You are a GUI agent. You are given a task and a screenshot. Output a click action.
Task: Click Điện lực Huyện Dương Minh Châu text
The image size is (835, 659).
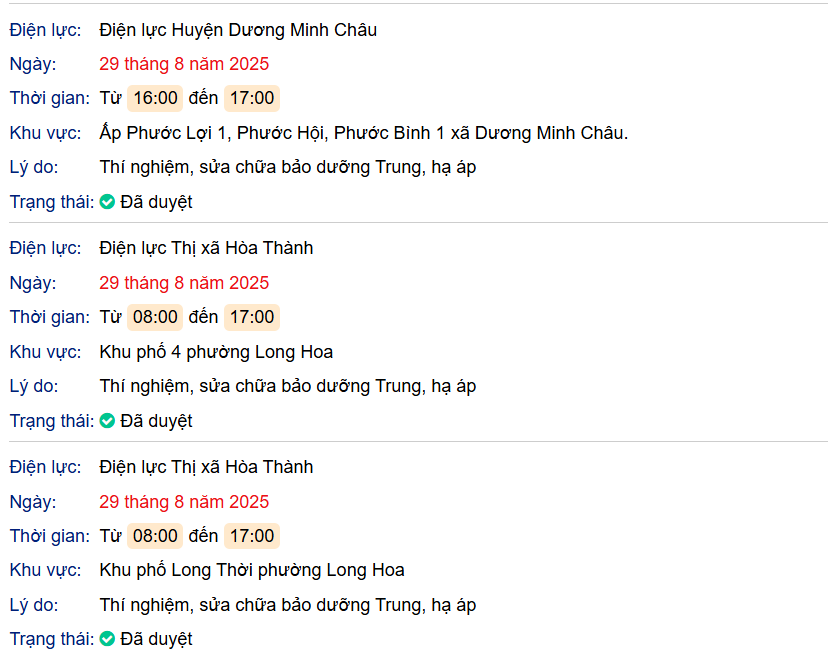[238, 30]
